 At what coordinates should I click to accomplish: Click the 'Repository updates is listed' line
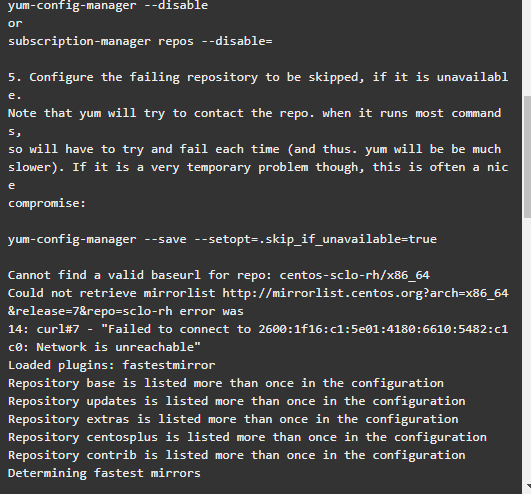[237, 401]
